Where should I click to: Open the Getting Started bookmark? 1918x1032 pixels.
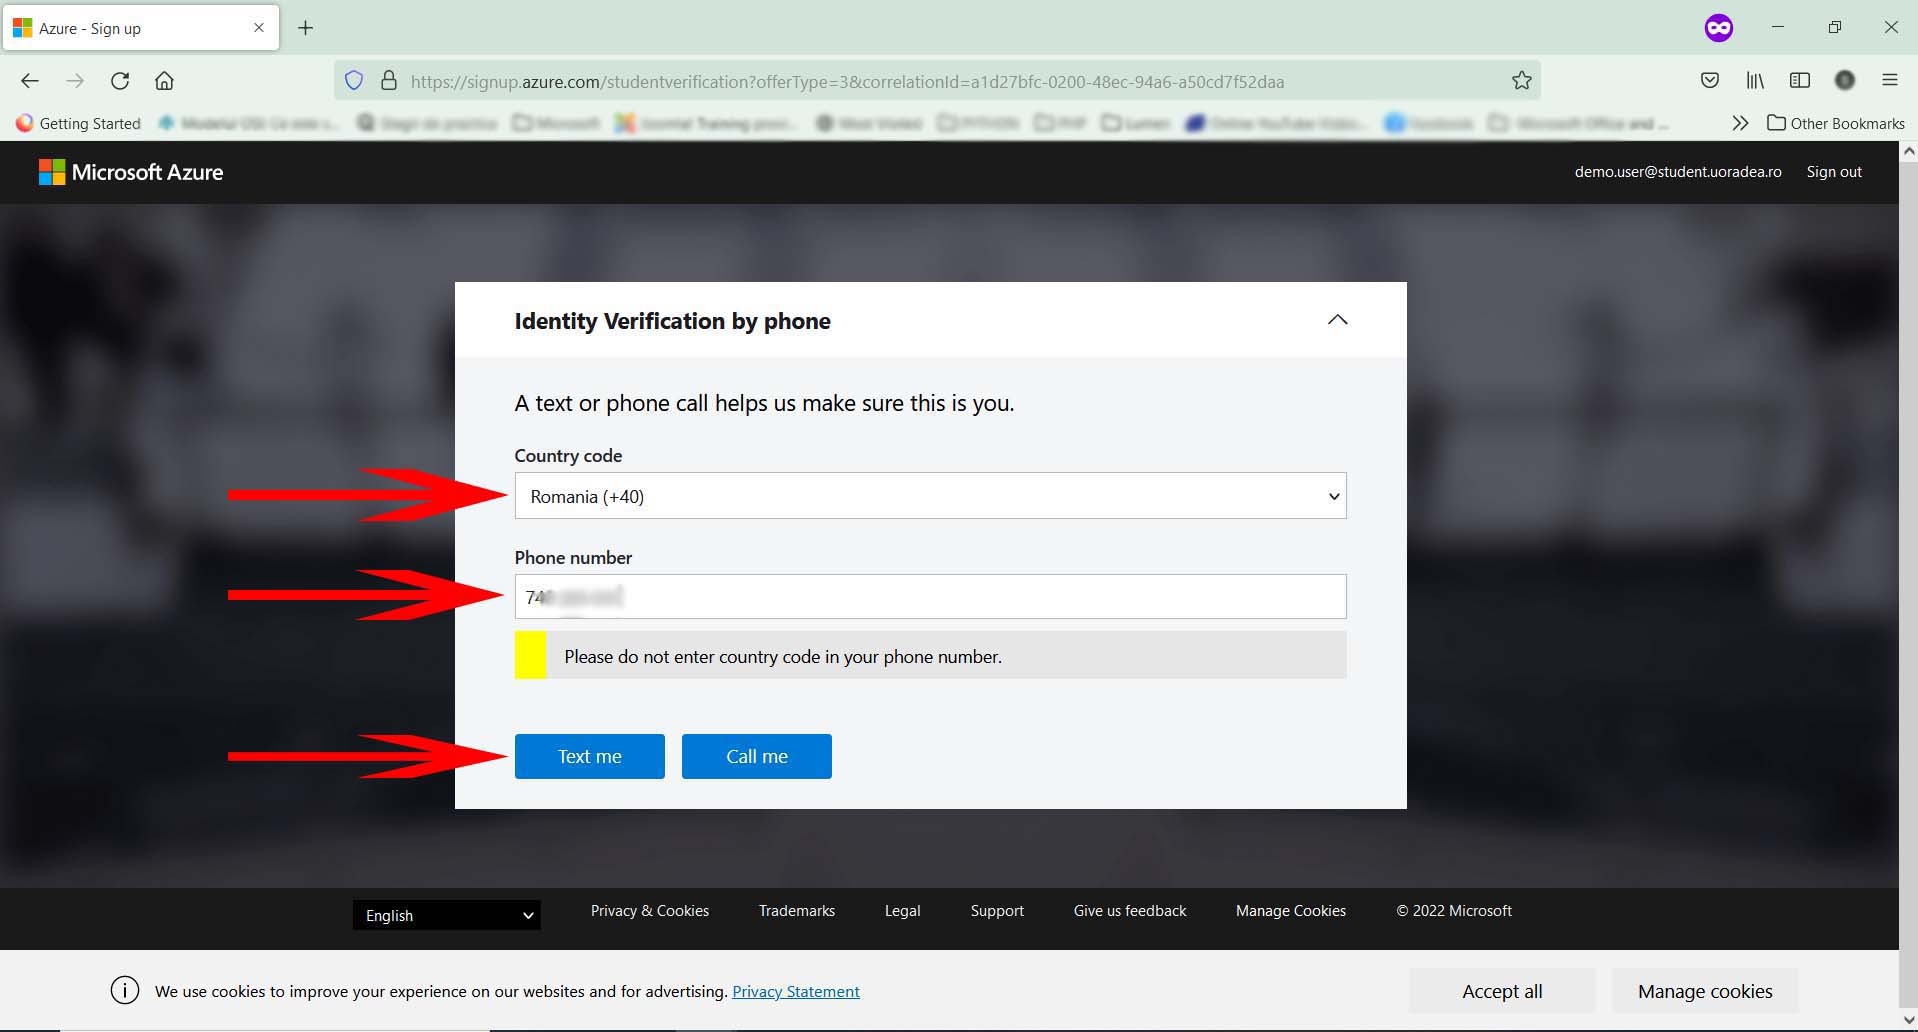[78, 123]
